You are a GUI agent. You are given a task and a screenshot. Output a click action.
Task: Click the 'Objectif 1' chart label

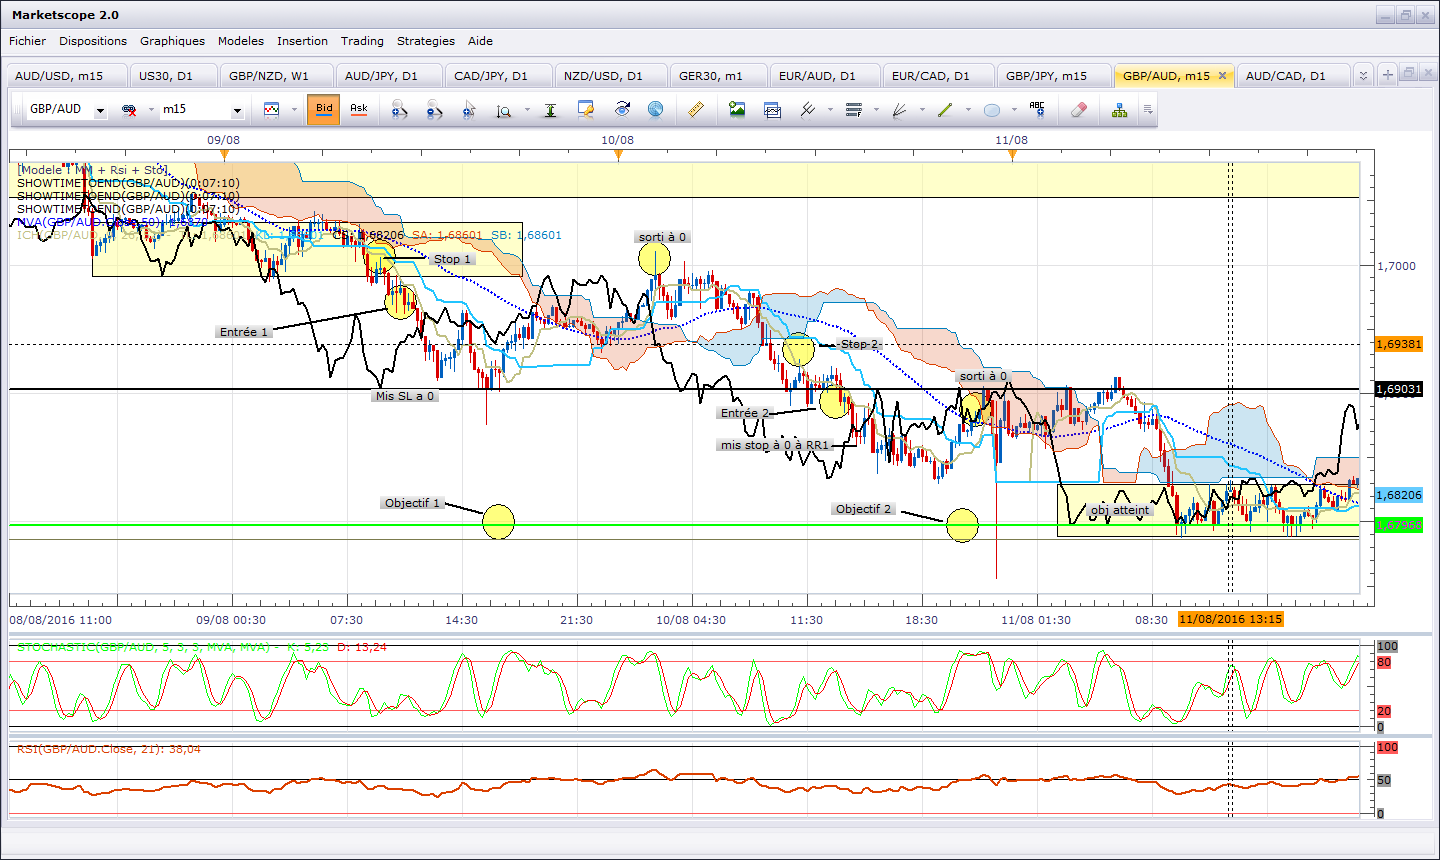click(412, 503)
